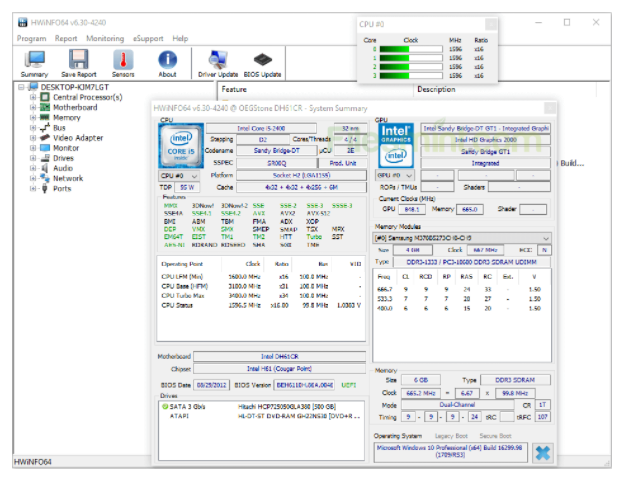Viewport: 628px width, 477px height.
Task: Select the Network tree item label
Action: [x=68, y=178]
